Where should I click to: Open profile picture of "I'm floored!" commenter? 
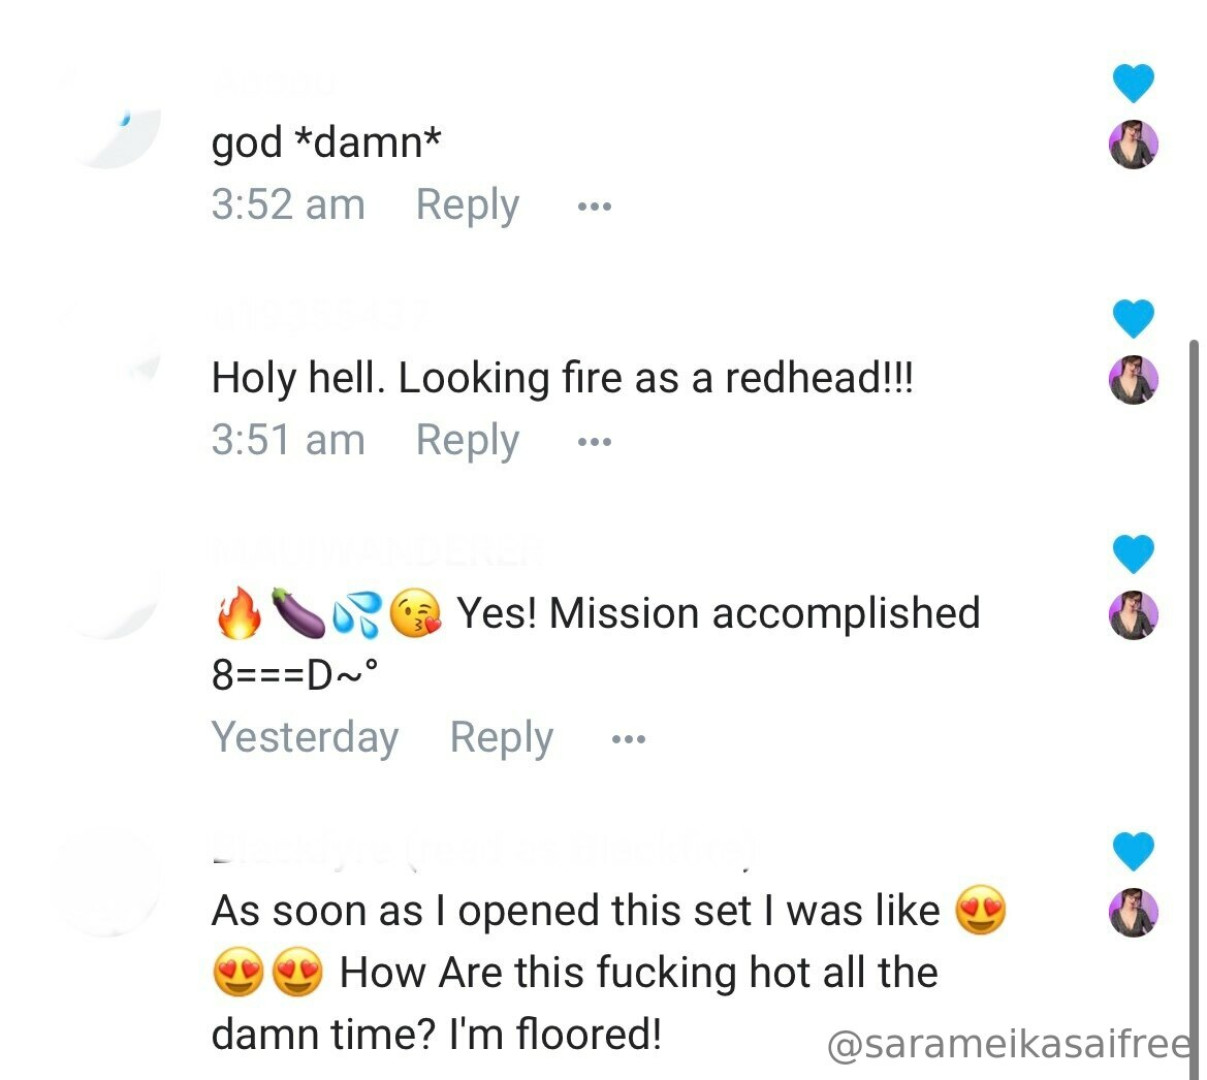[x=106, y=882]
